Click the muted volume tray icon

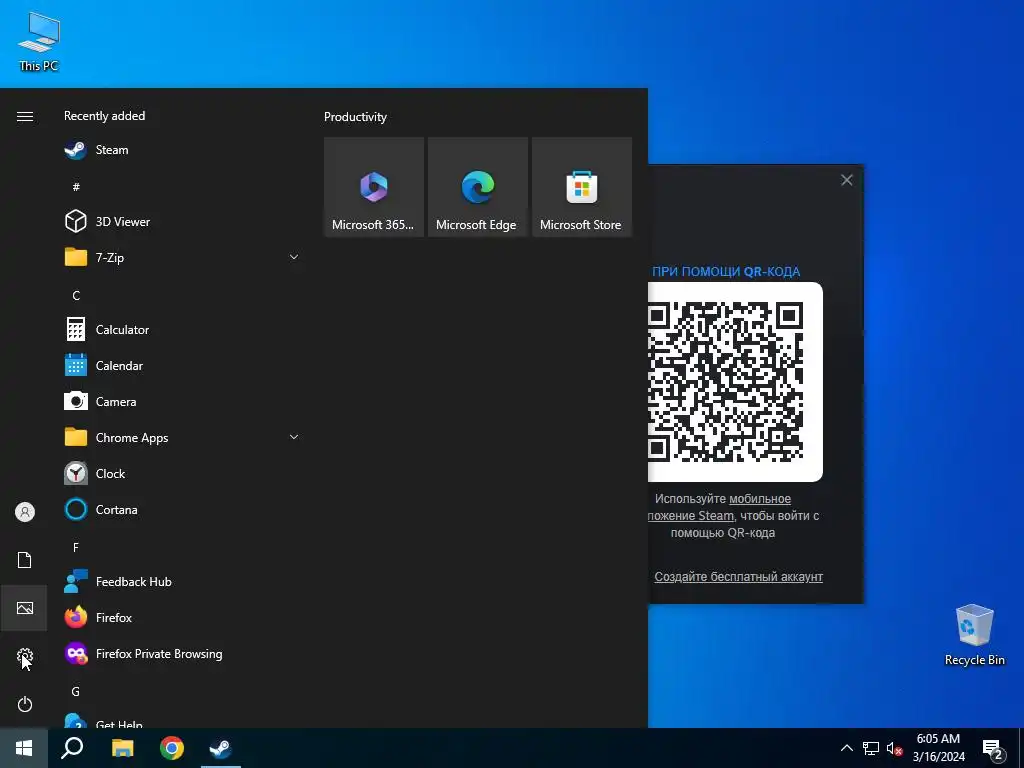pos(894,748)
